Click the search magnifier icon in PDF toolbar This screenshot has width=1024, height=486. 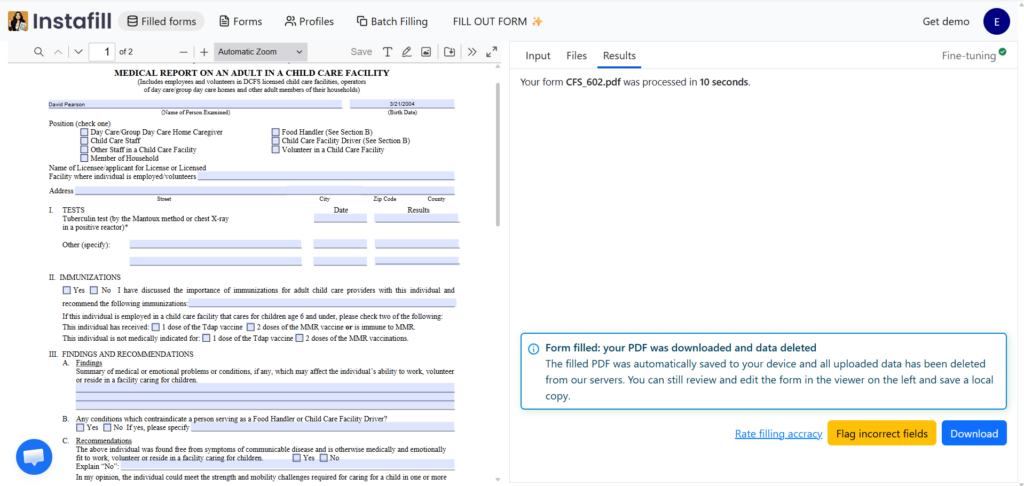tap(39, 52)
